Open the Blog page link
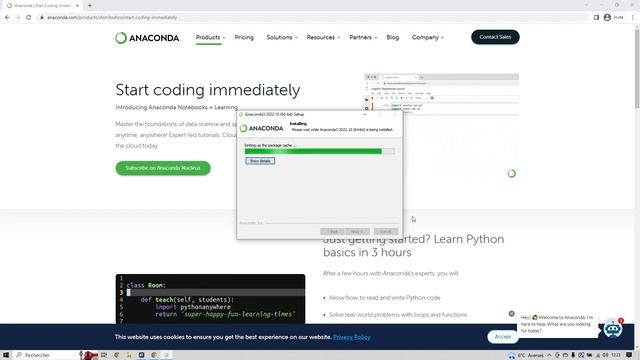 [393, 37]
